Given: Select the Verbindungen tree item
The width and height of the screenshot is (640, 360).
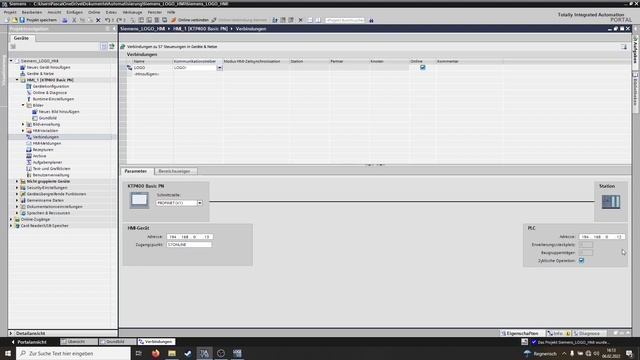Looking at the screenshot, I should pyautogui.click(x=46, y=137).
